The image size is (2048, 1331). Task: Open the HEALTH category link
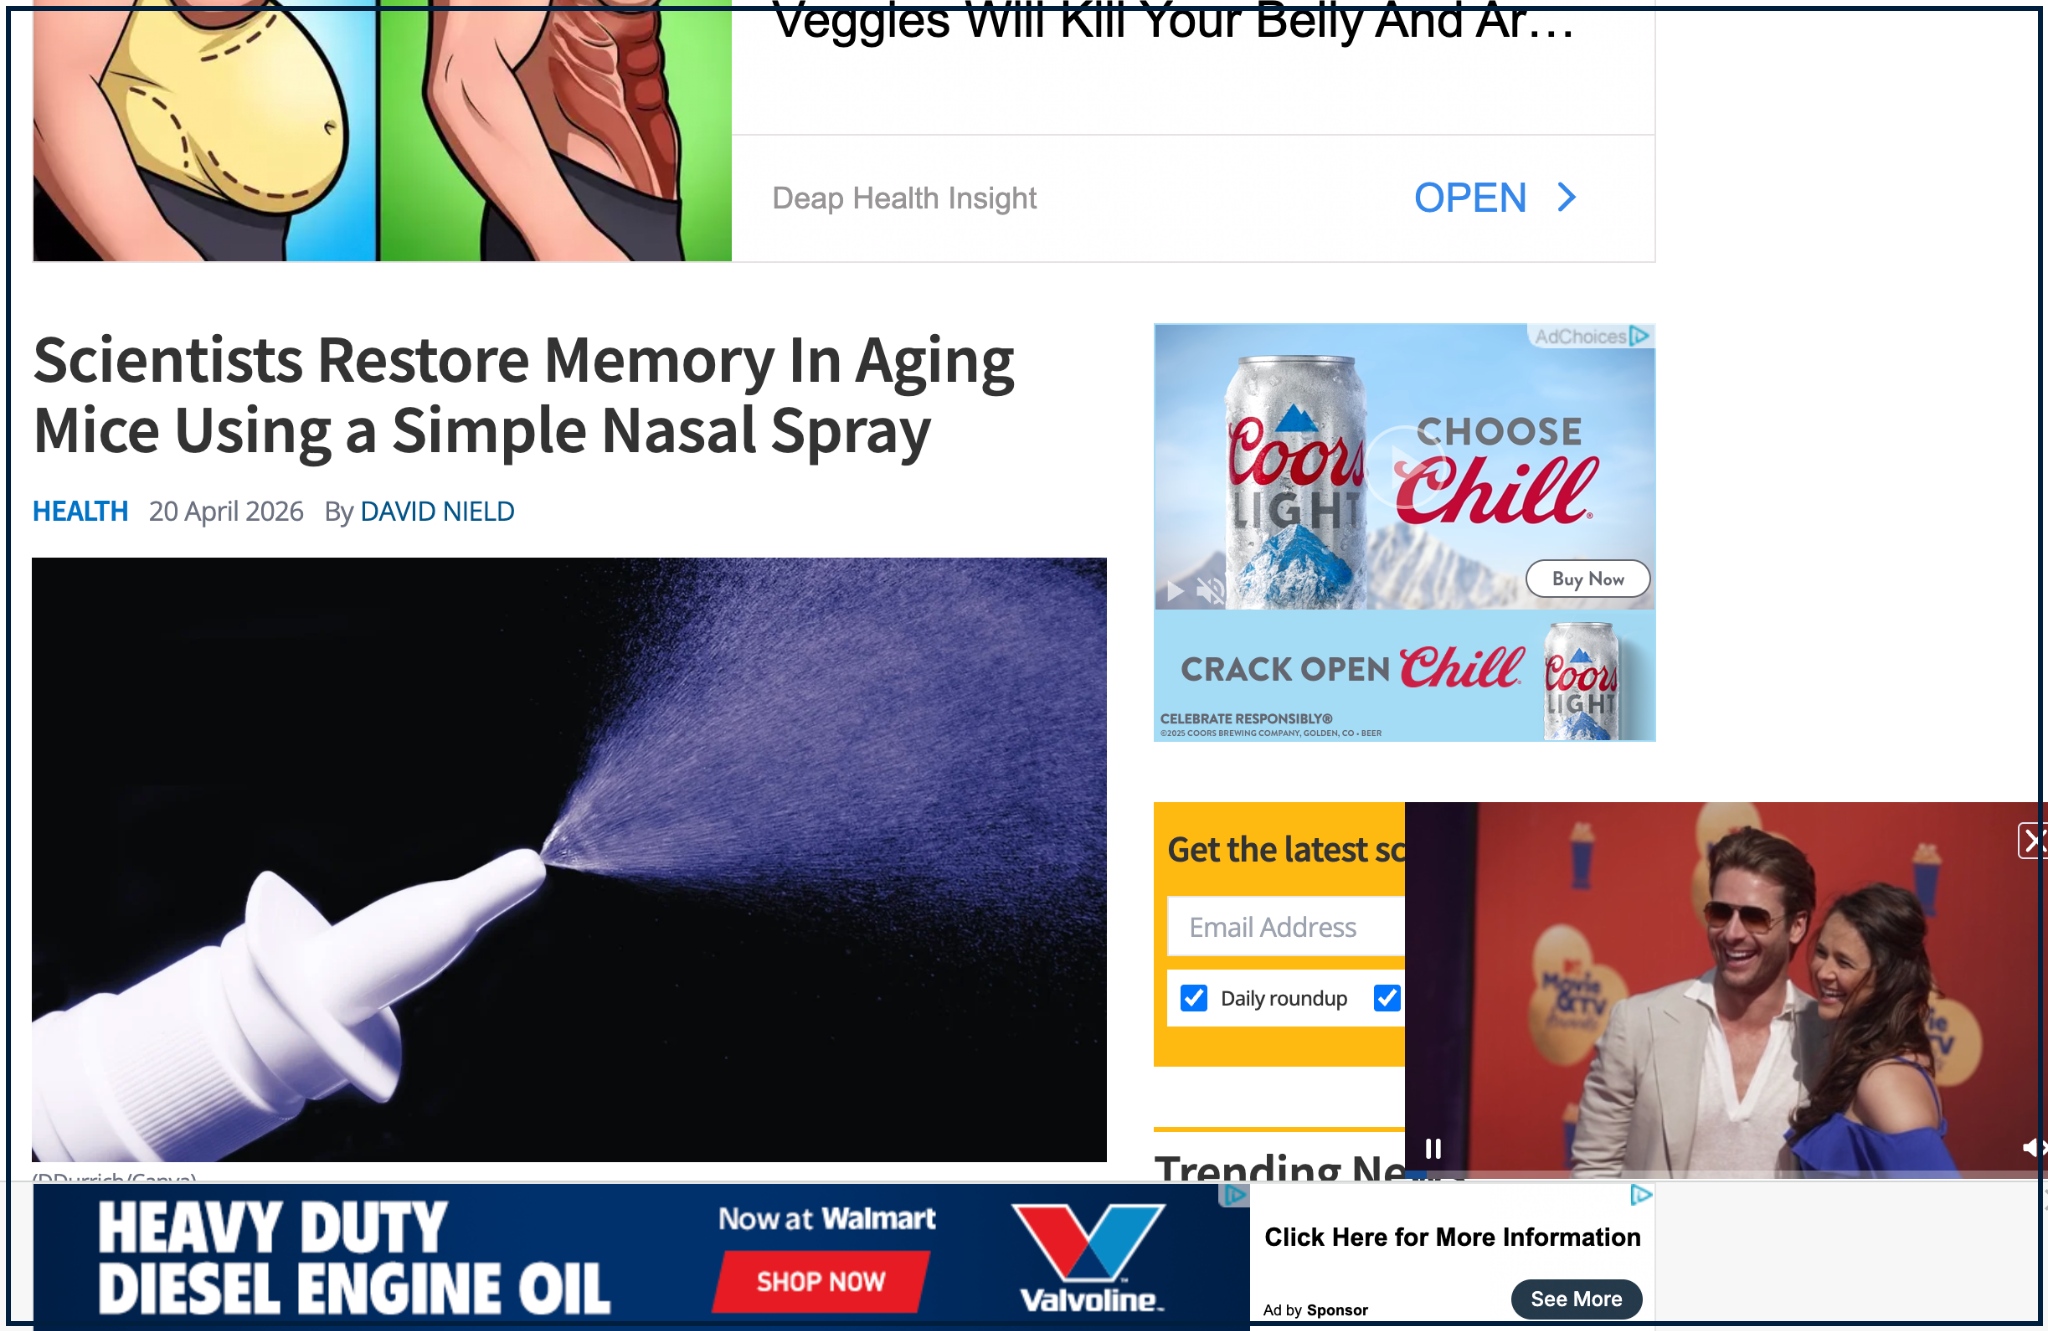pos(80,511)
